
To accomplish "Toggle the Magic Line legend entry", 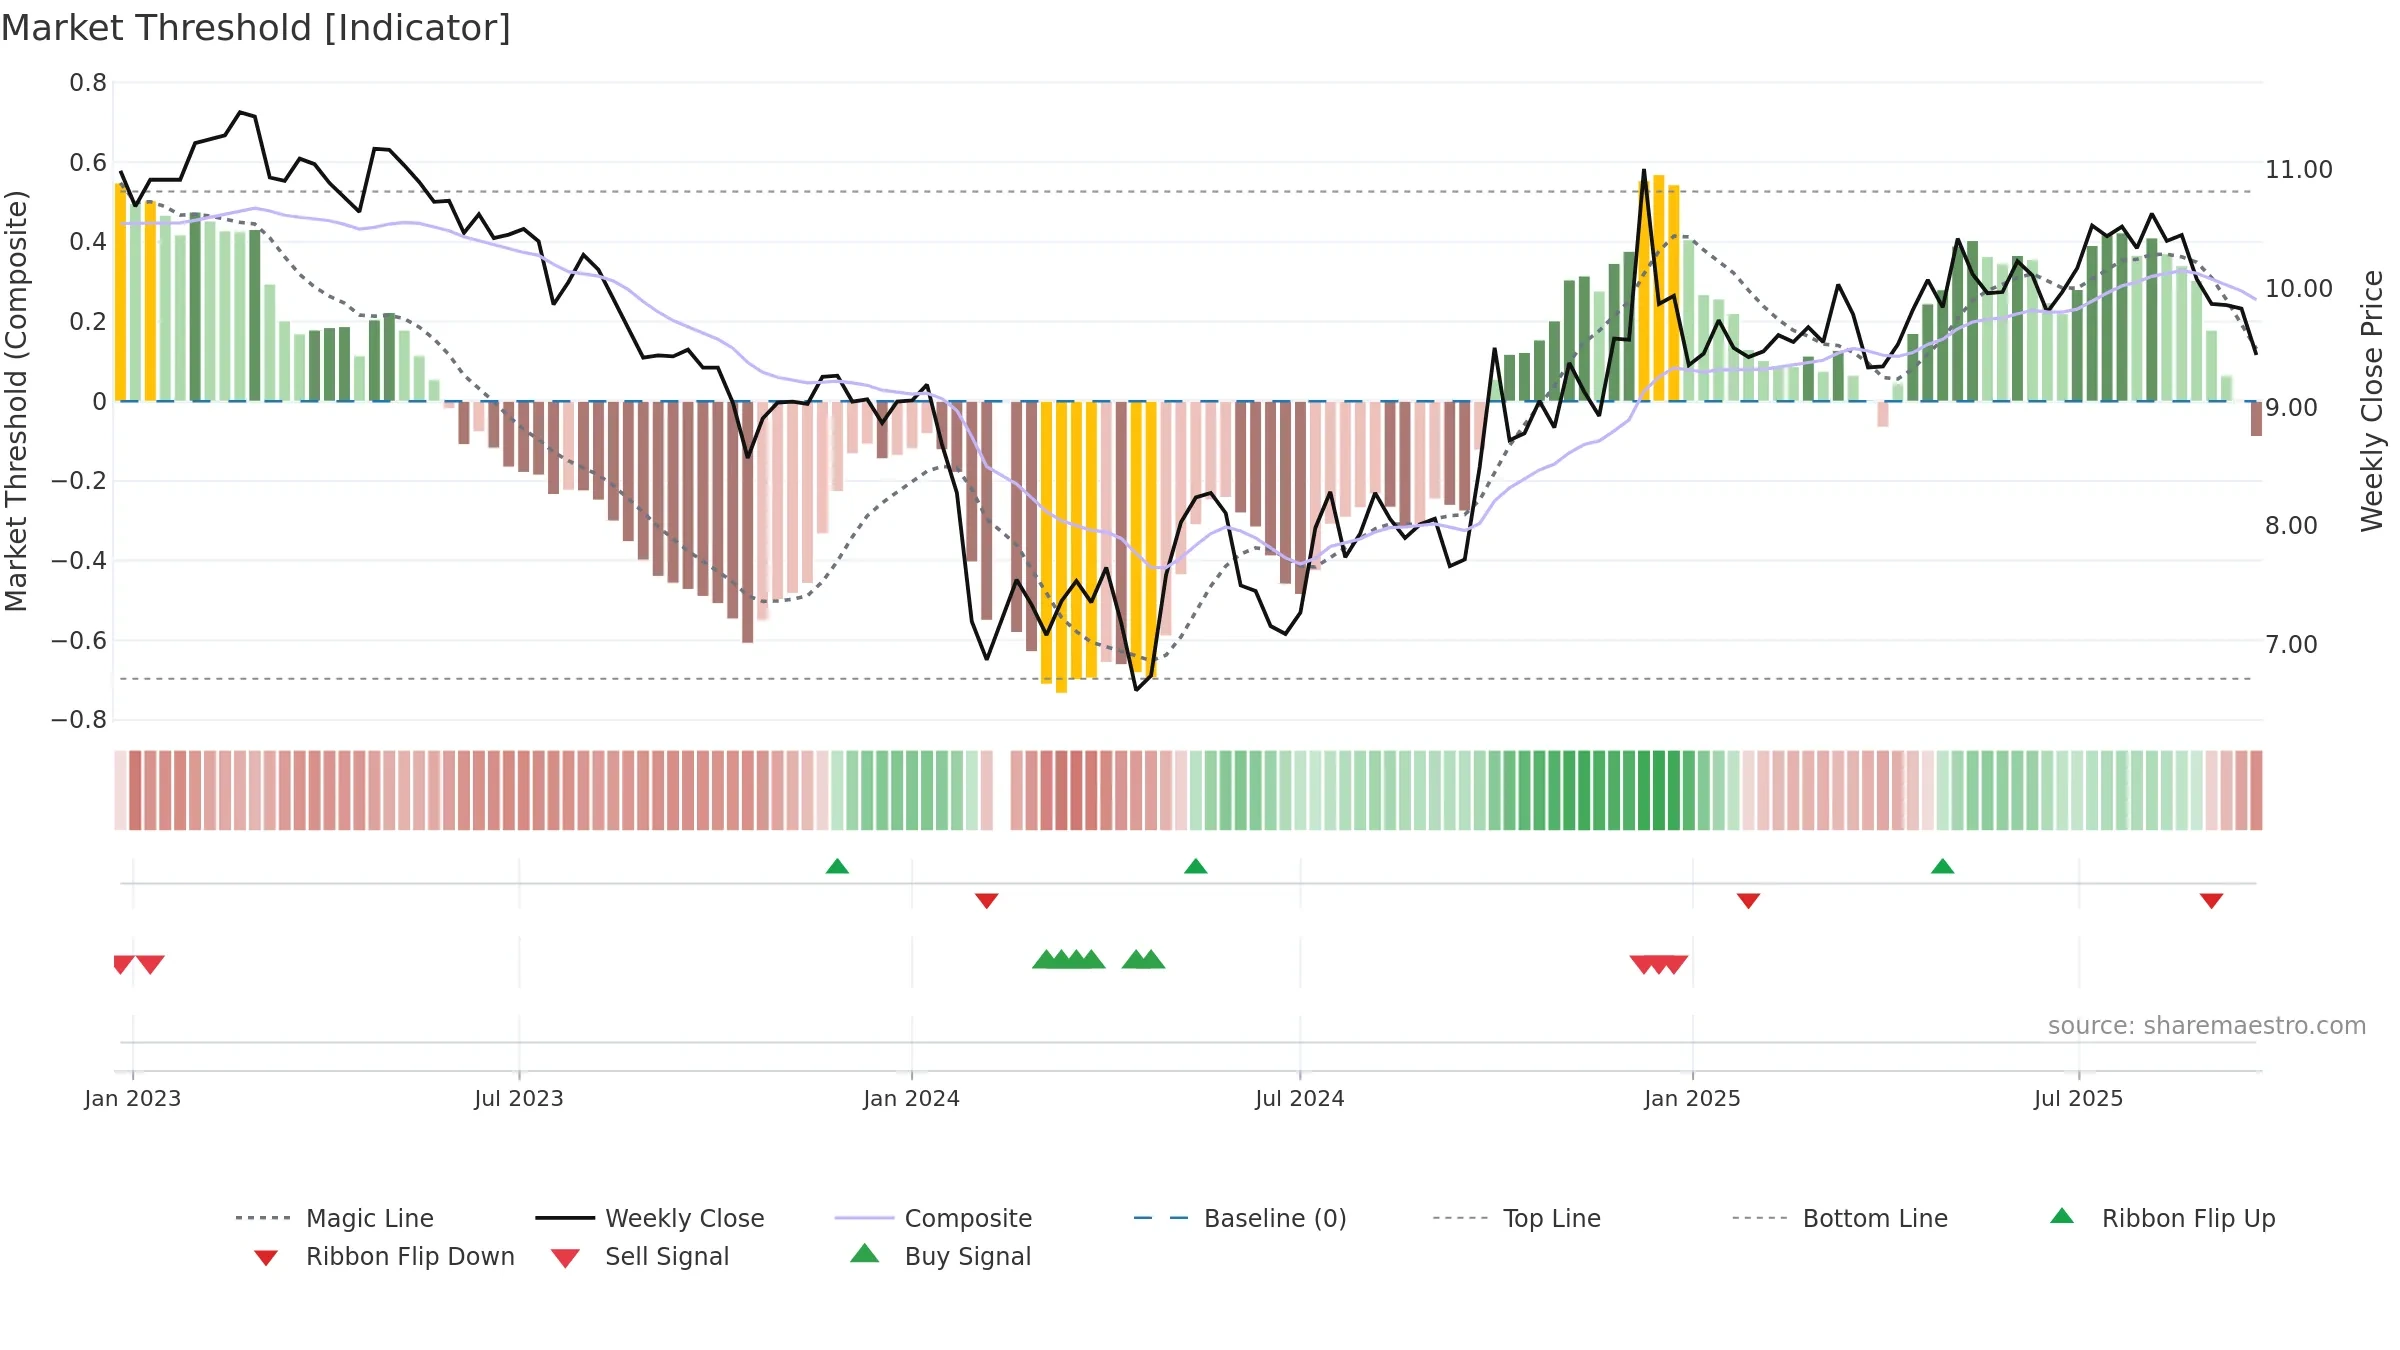I will [334, 1218].
